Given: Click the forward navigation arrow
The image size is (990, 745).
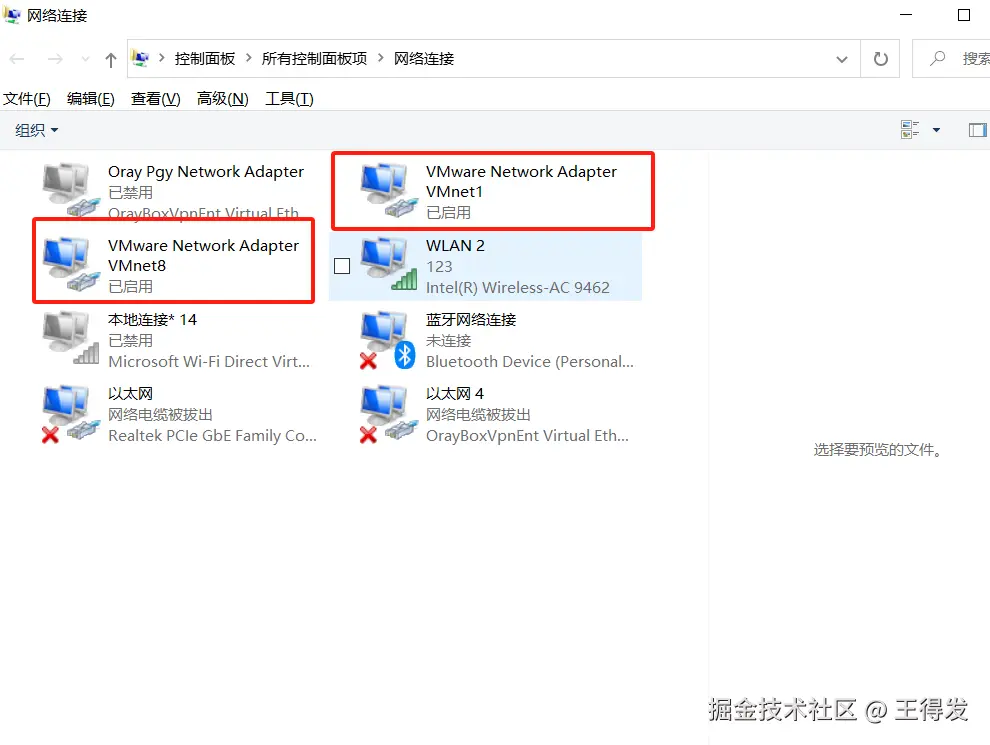Looking at the screenshot, I should click(x=55, y=59).
